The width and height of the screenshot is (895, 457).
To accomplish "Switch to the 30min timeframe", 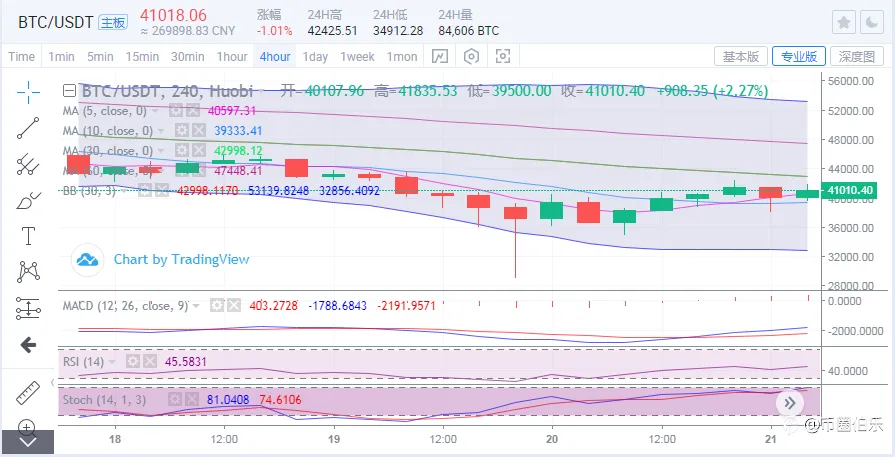I will click(x=188, y=56).
